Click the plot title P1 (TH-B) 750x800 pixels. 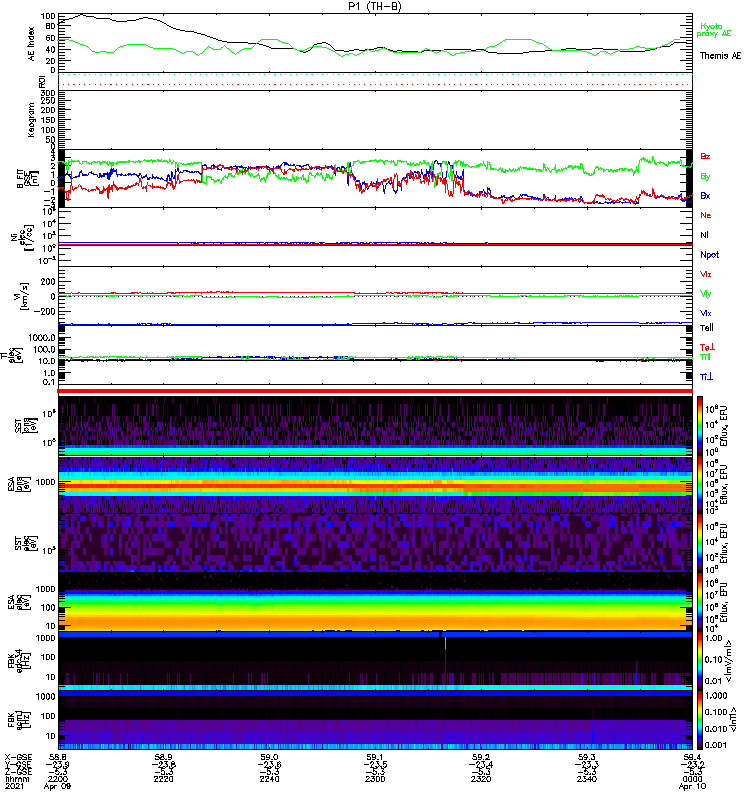(x=374, y=6)
